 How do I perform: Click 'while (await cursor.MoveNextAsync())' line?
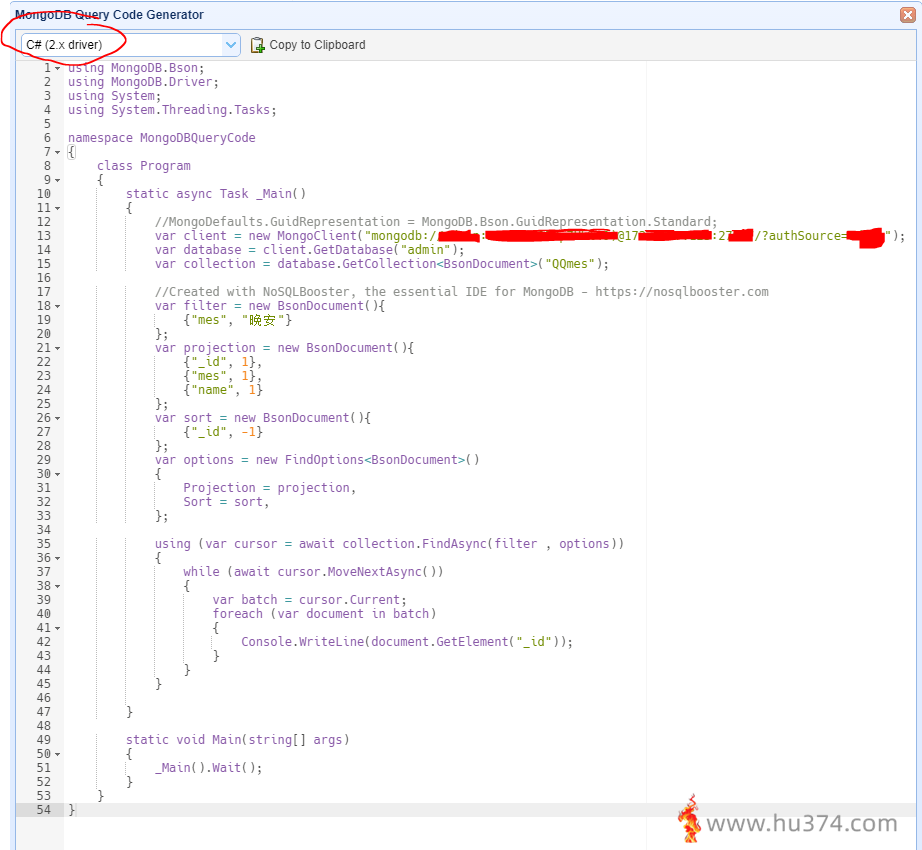pos(313,572)
